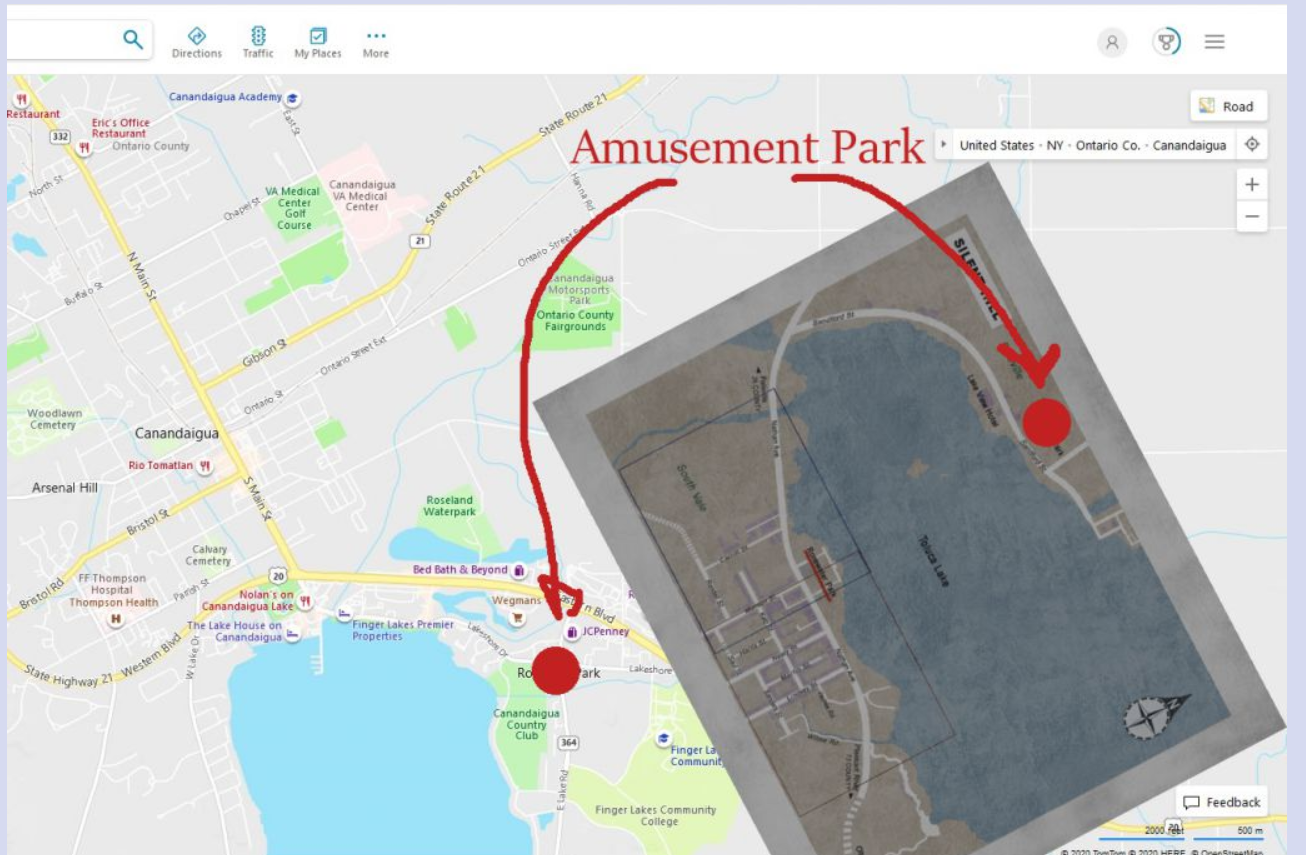Click Arsenal Hill label
Image resolution: width=1306 pixels, height=855 pixels.
click(65, 488)
